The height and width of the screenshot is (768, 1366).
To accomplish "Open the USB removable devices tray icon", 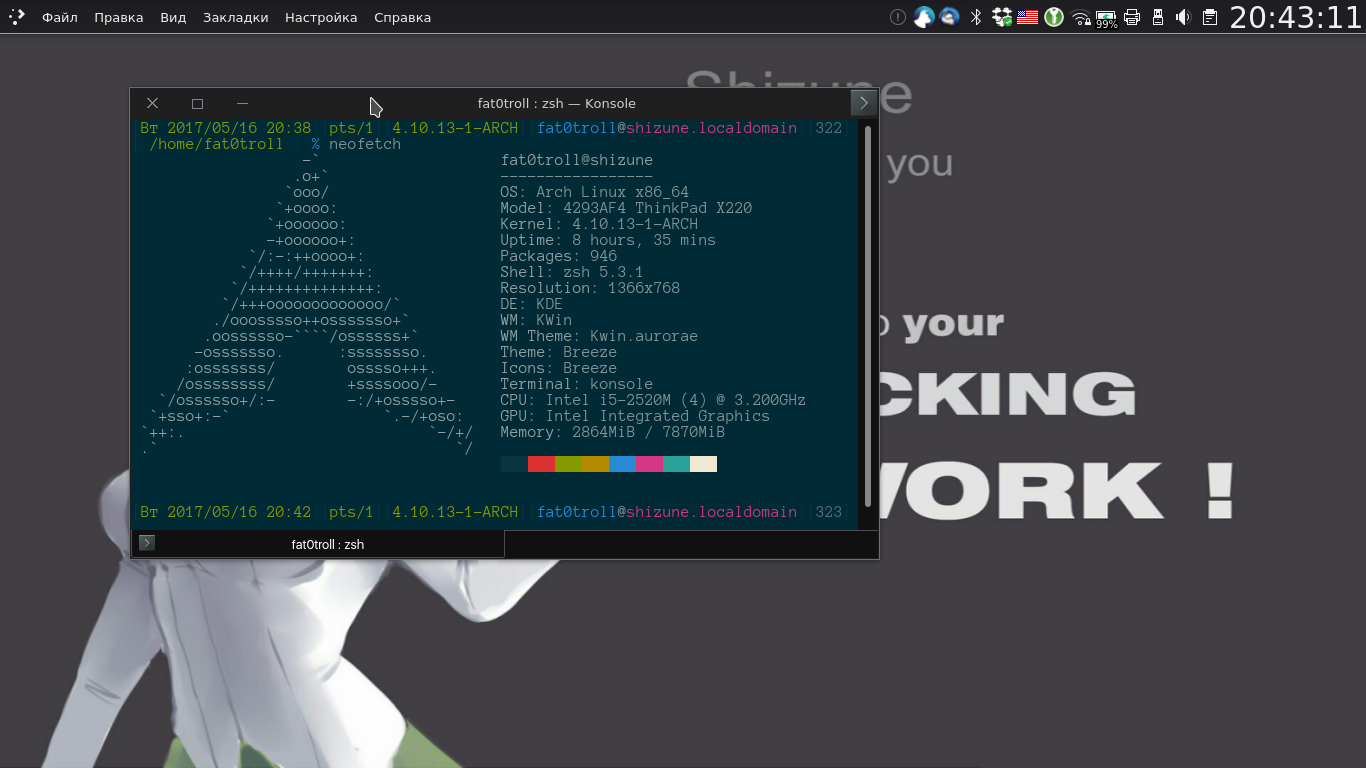I will coord(1158,17).
